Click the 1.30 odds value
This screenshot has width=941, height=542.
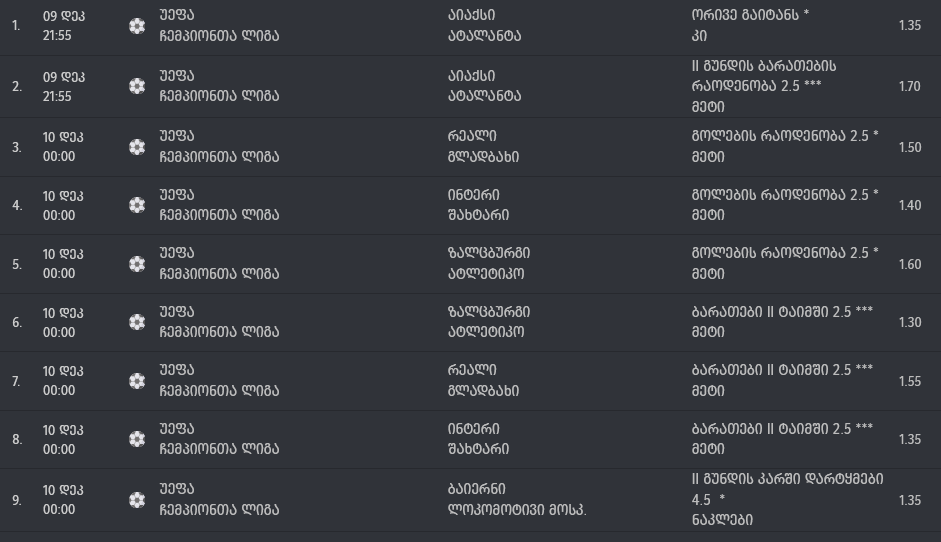click(909, 322)
